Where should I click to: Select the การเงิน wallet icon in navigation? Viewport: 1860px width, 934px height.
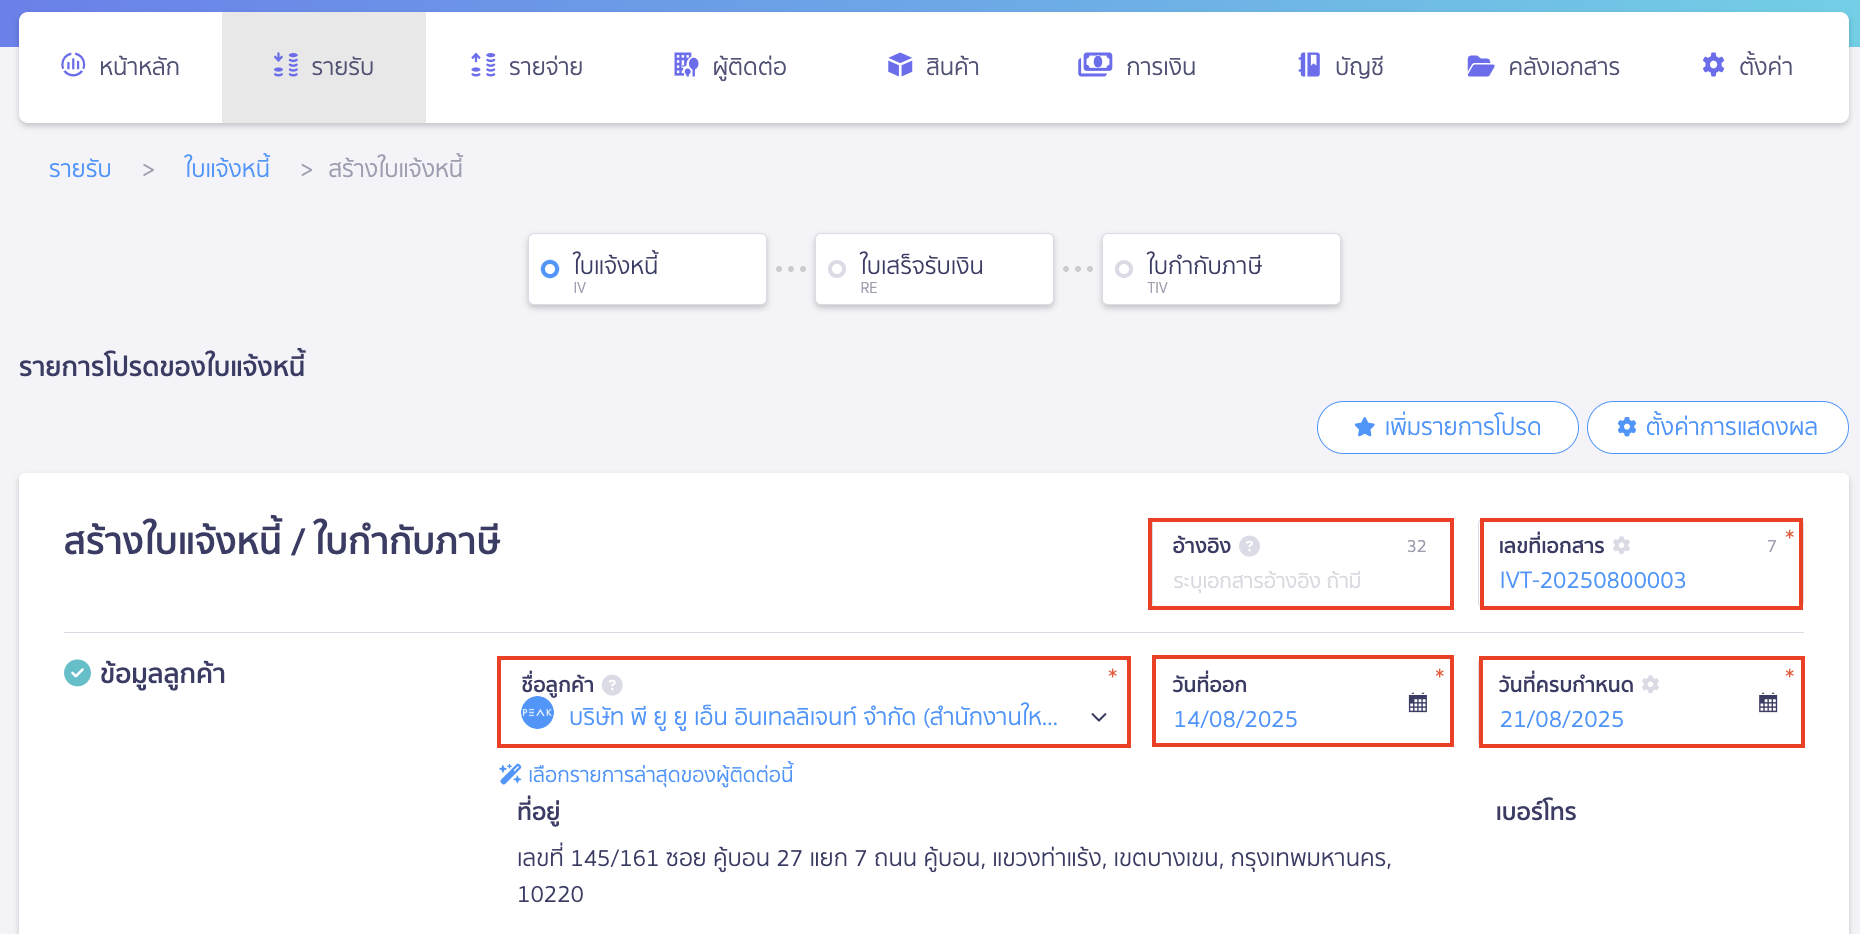pos(1095,64)
